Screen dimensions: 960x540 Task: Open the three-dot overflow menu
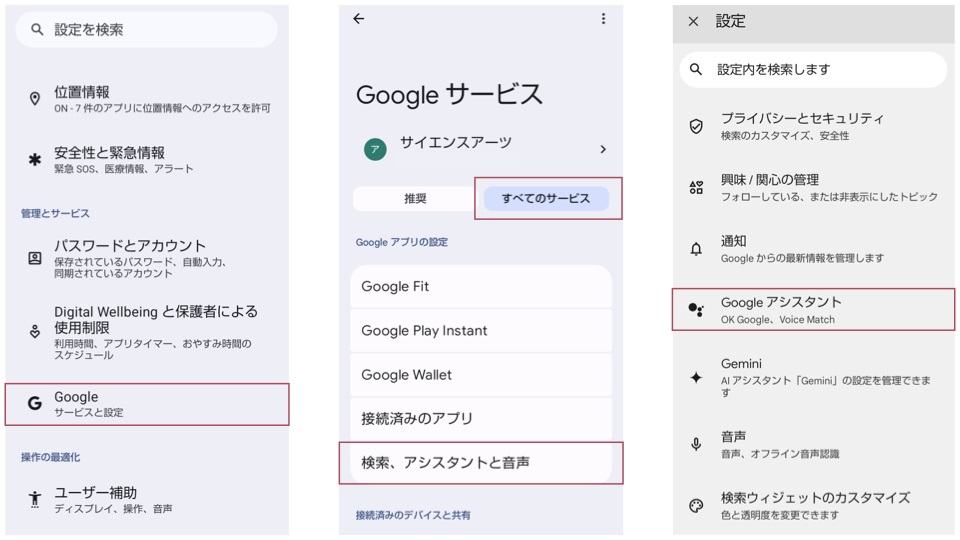pyautogui.click(x=603, y=18)
